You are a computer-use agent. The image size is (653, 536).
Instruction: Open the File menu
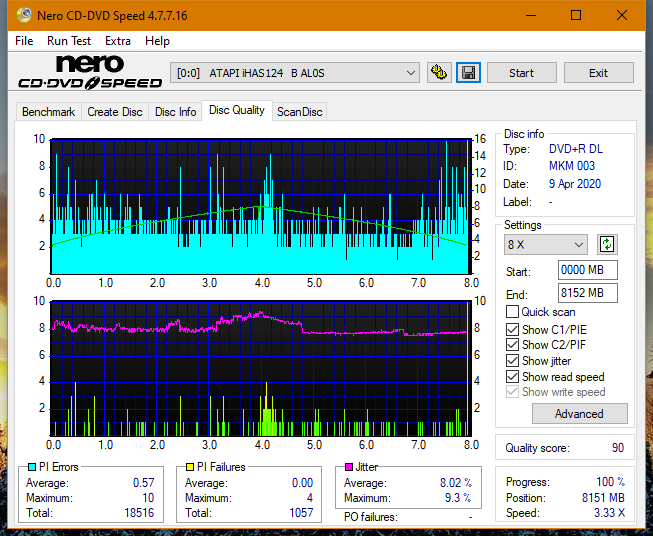(x=23, y=41)
